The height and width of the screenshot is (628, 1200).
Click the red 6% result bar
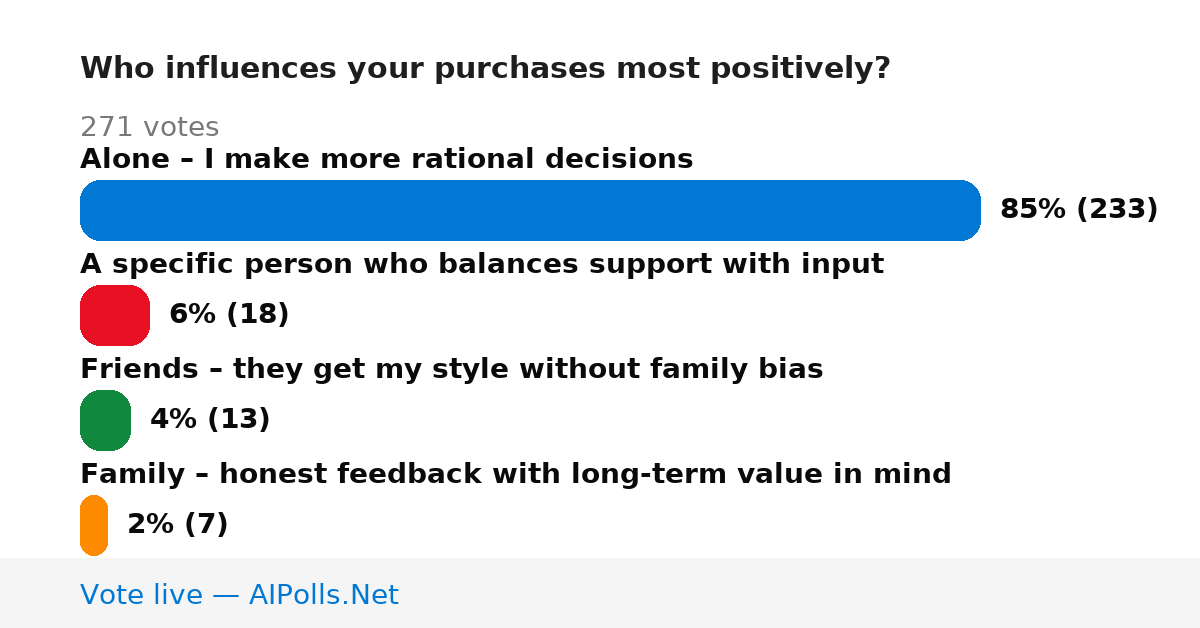[x=115, y=315]
